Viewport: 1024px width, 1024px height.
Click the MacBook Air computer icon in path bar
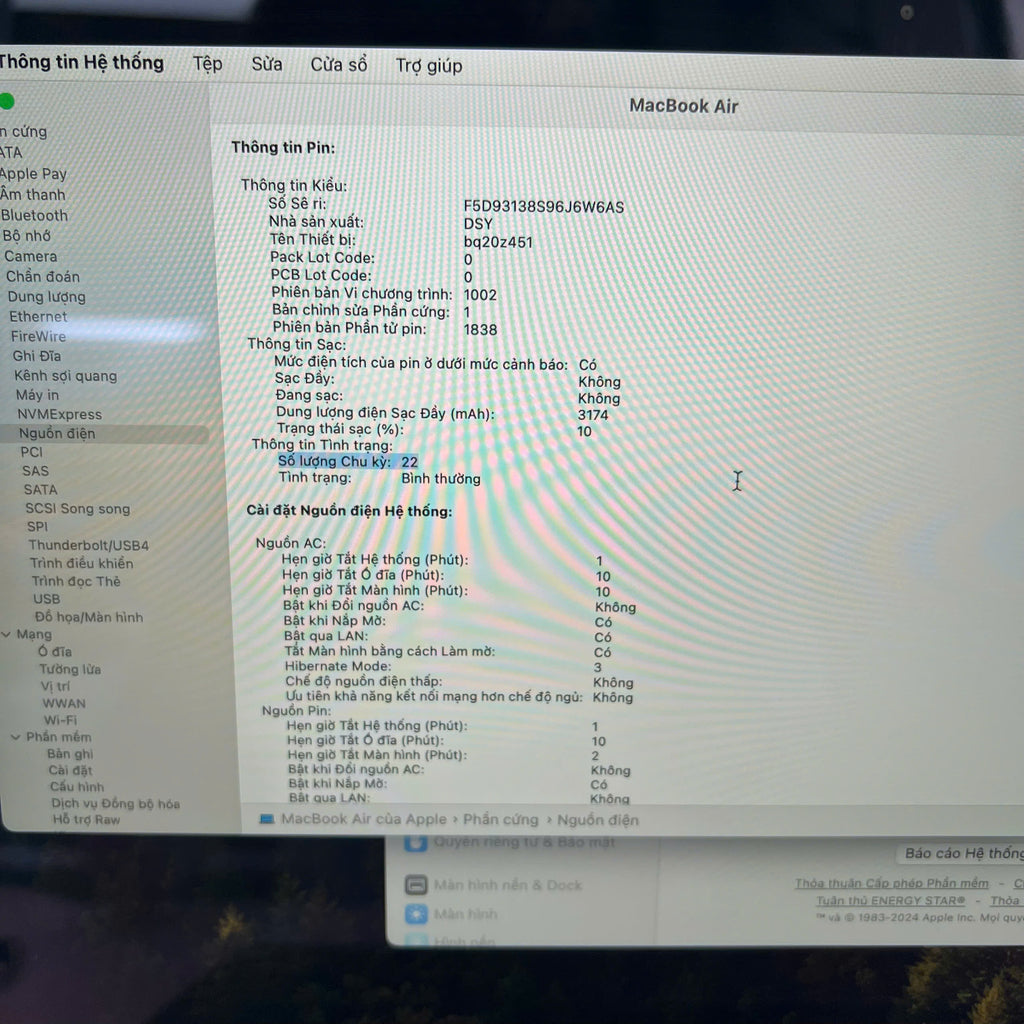point(266,819)
